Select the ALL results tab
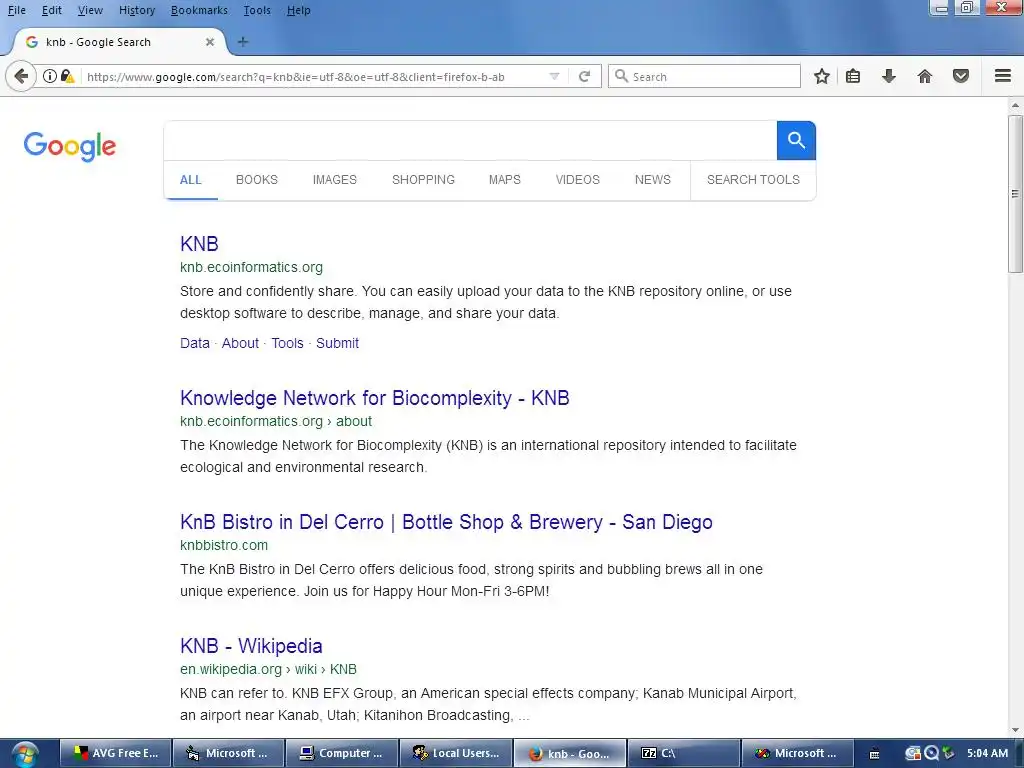Screen dimensions: 1024x768 (x=191, y=180)
